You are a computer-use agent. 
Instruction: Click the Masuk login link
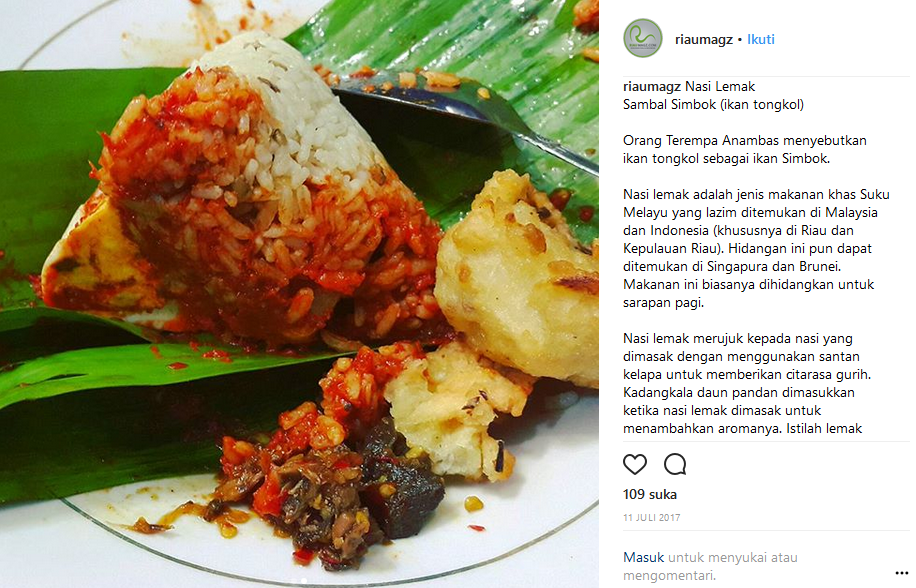click(644, 557)
